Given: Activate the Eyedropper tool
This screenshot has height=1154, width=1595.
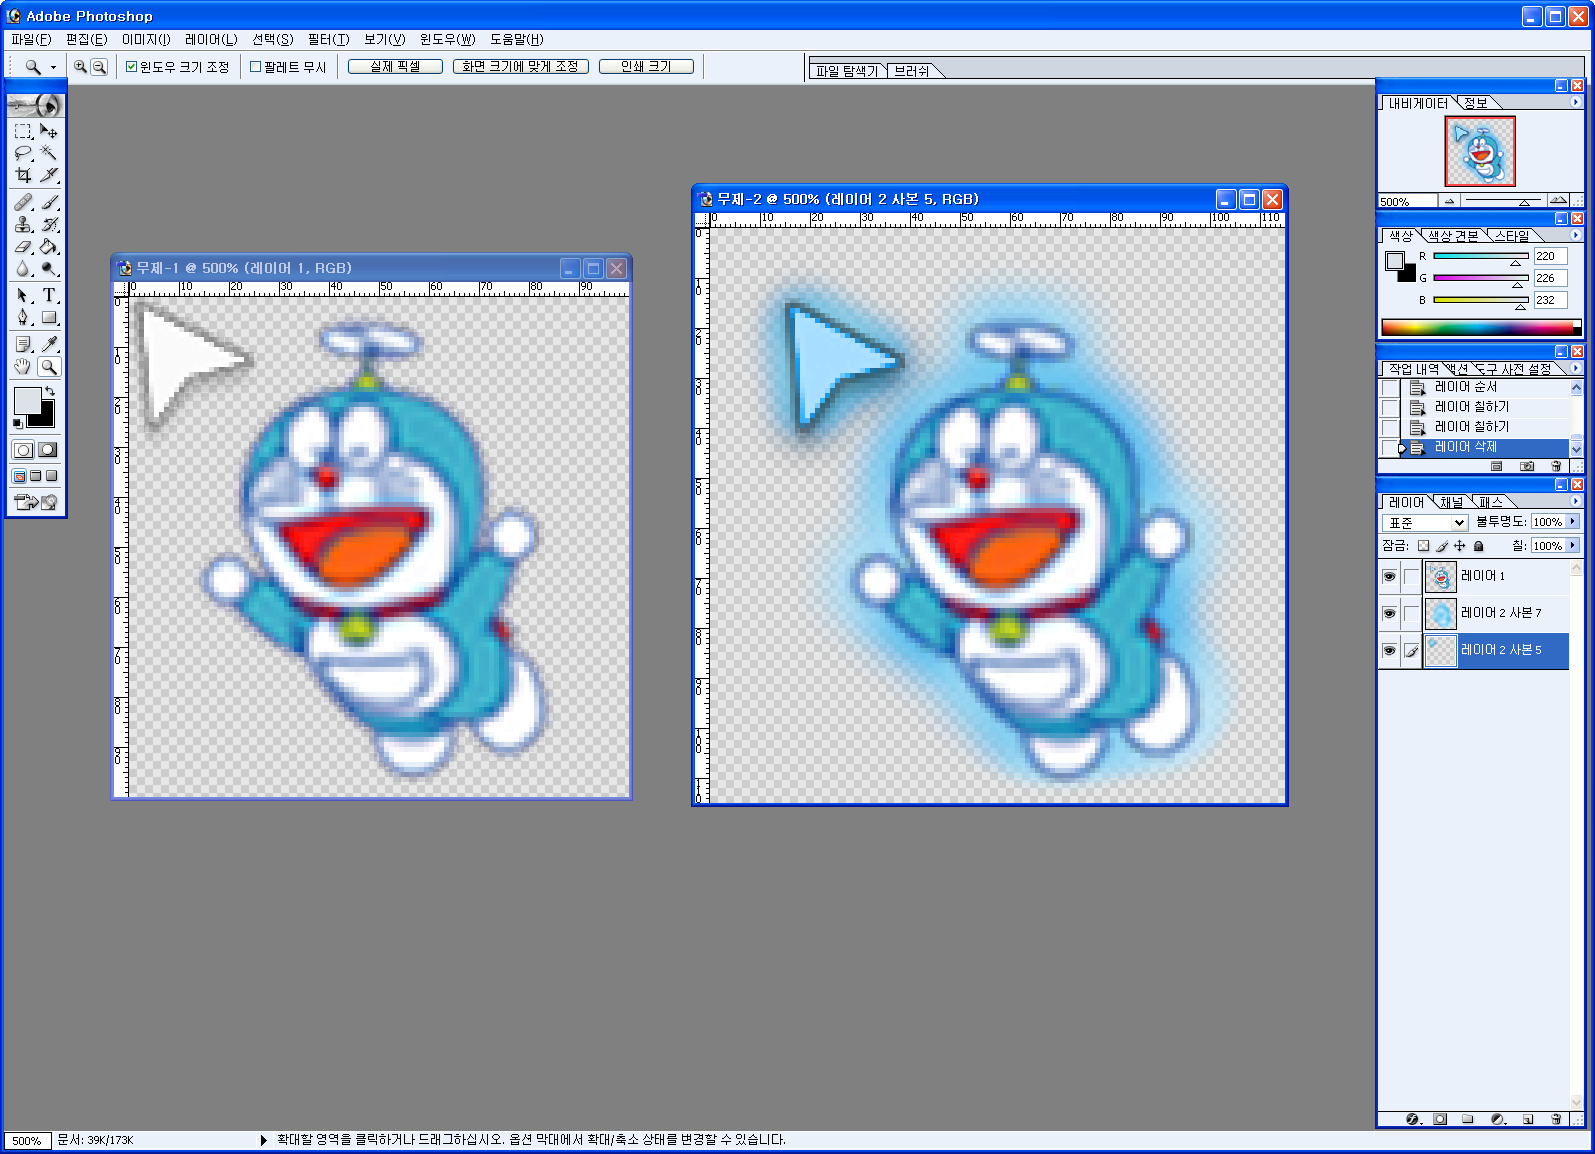Looking at the screenshot, I should coord(49,344).
